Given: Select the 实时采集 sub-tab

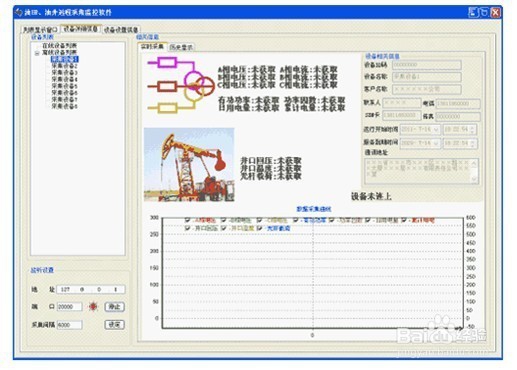Looking at the screenshot, I should [152, 46].
